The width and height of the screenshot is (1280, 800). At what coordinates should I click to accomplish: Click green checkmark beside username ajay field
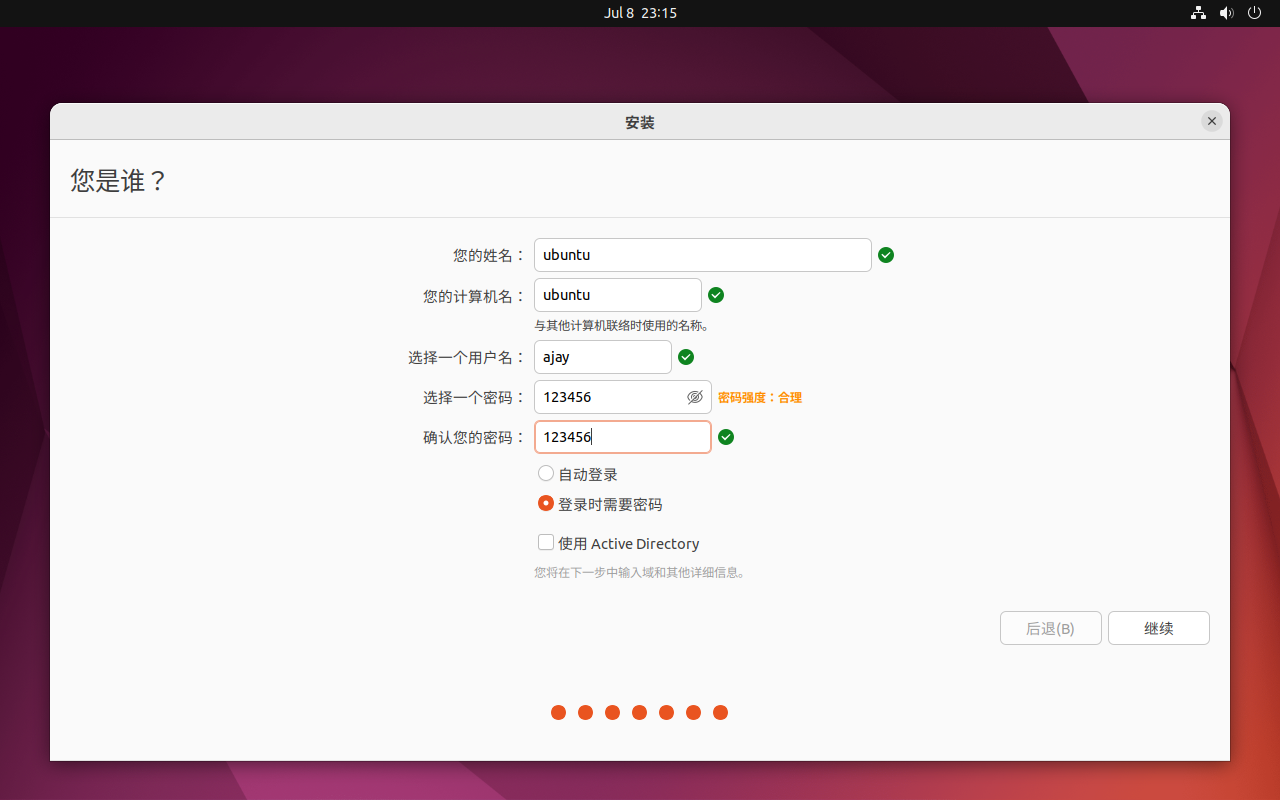click(x=686, y=357)
